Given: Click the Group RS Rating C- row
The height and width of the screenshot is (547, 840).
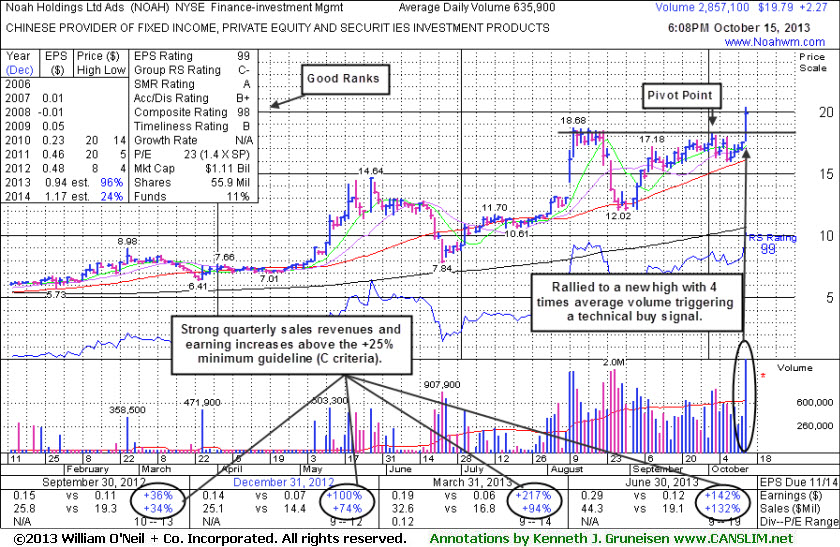Looking at the screenshot, I should pyautogui.click(x=192, y=70).
